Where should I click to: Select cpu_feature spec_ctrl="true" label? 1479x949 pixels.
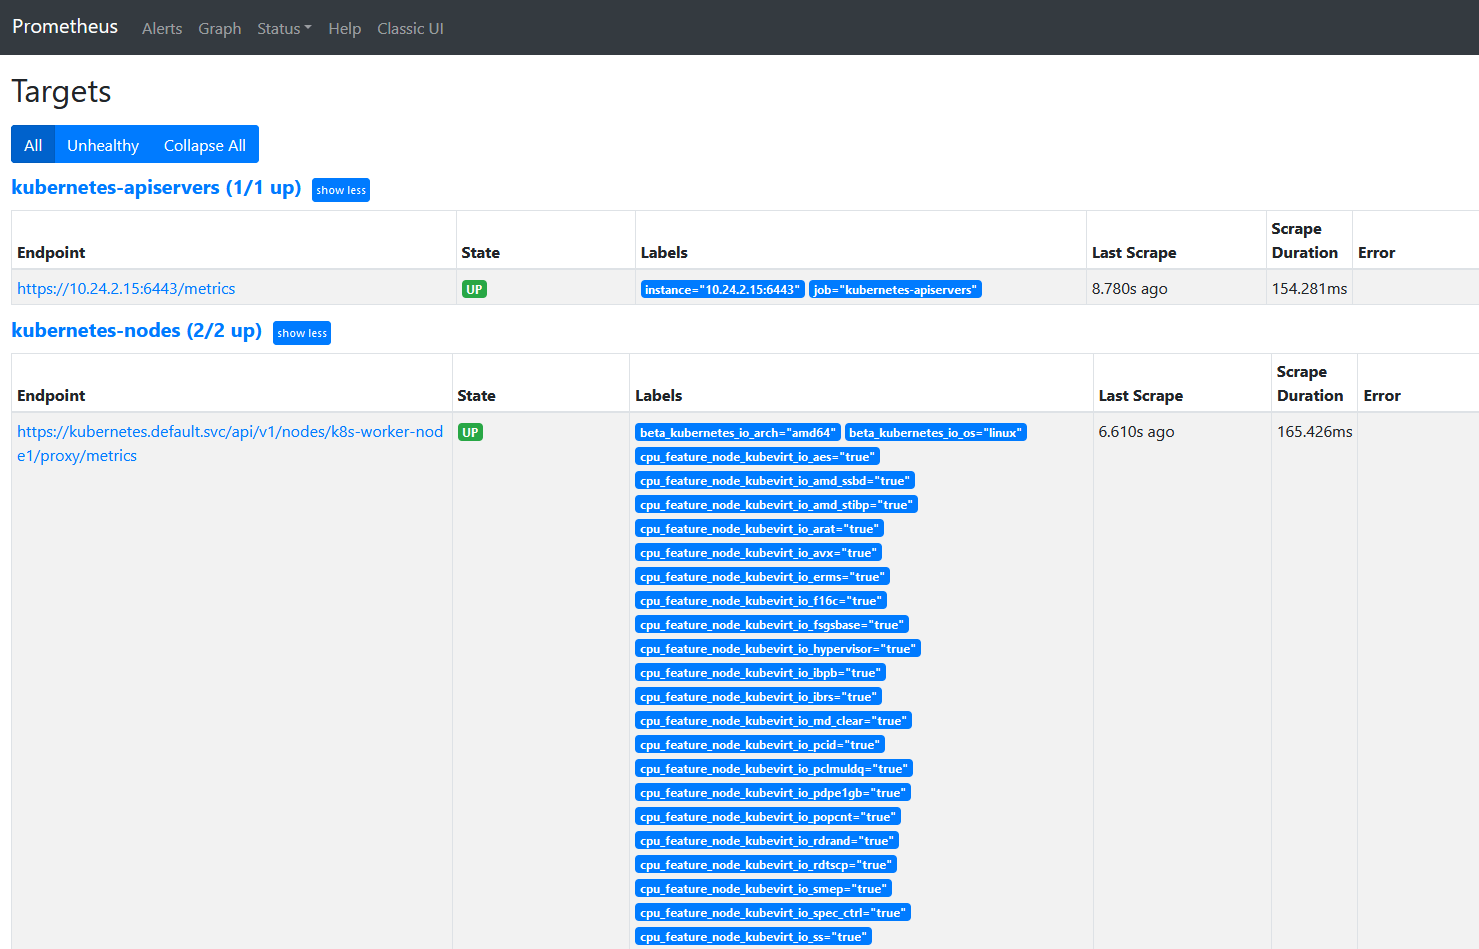pos(773,912)
